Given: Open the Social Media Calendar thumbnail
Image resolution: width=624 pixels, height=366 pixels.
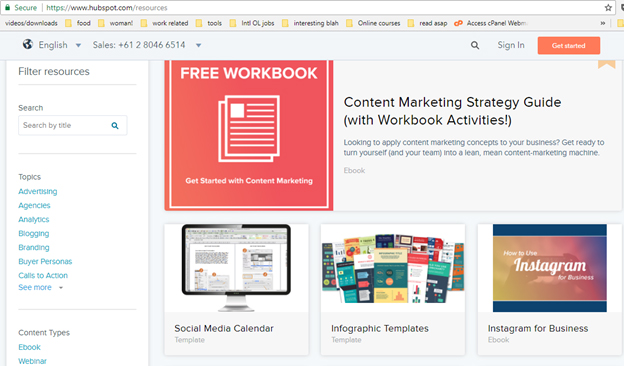Looking at the screenshot, I should (236, 268).
